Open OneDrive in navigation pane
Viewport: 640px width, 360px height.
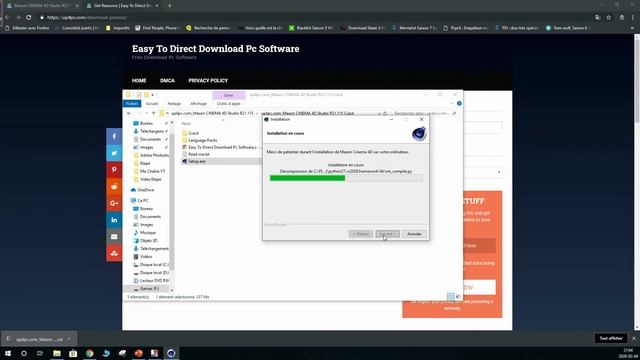coord(146,190)
